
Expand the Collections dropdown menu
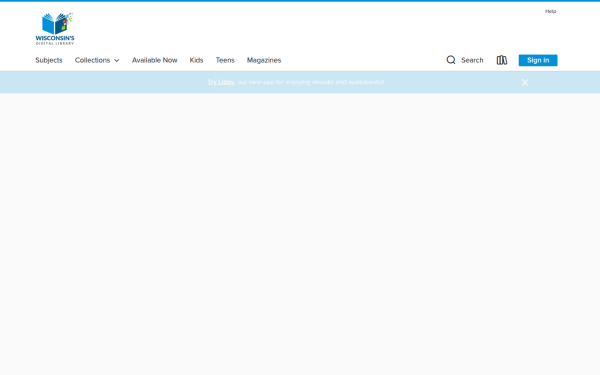tap(97, 60)
